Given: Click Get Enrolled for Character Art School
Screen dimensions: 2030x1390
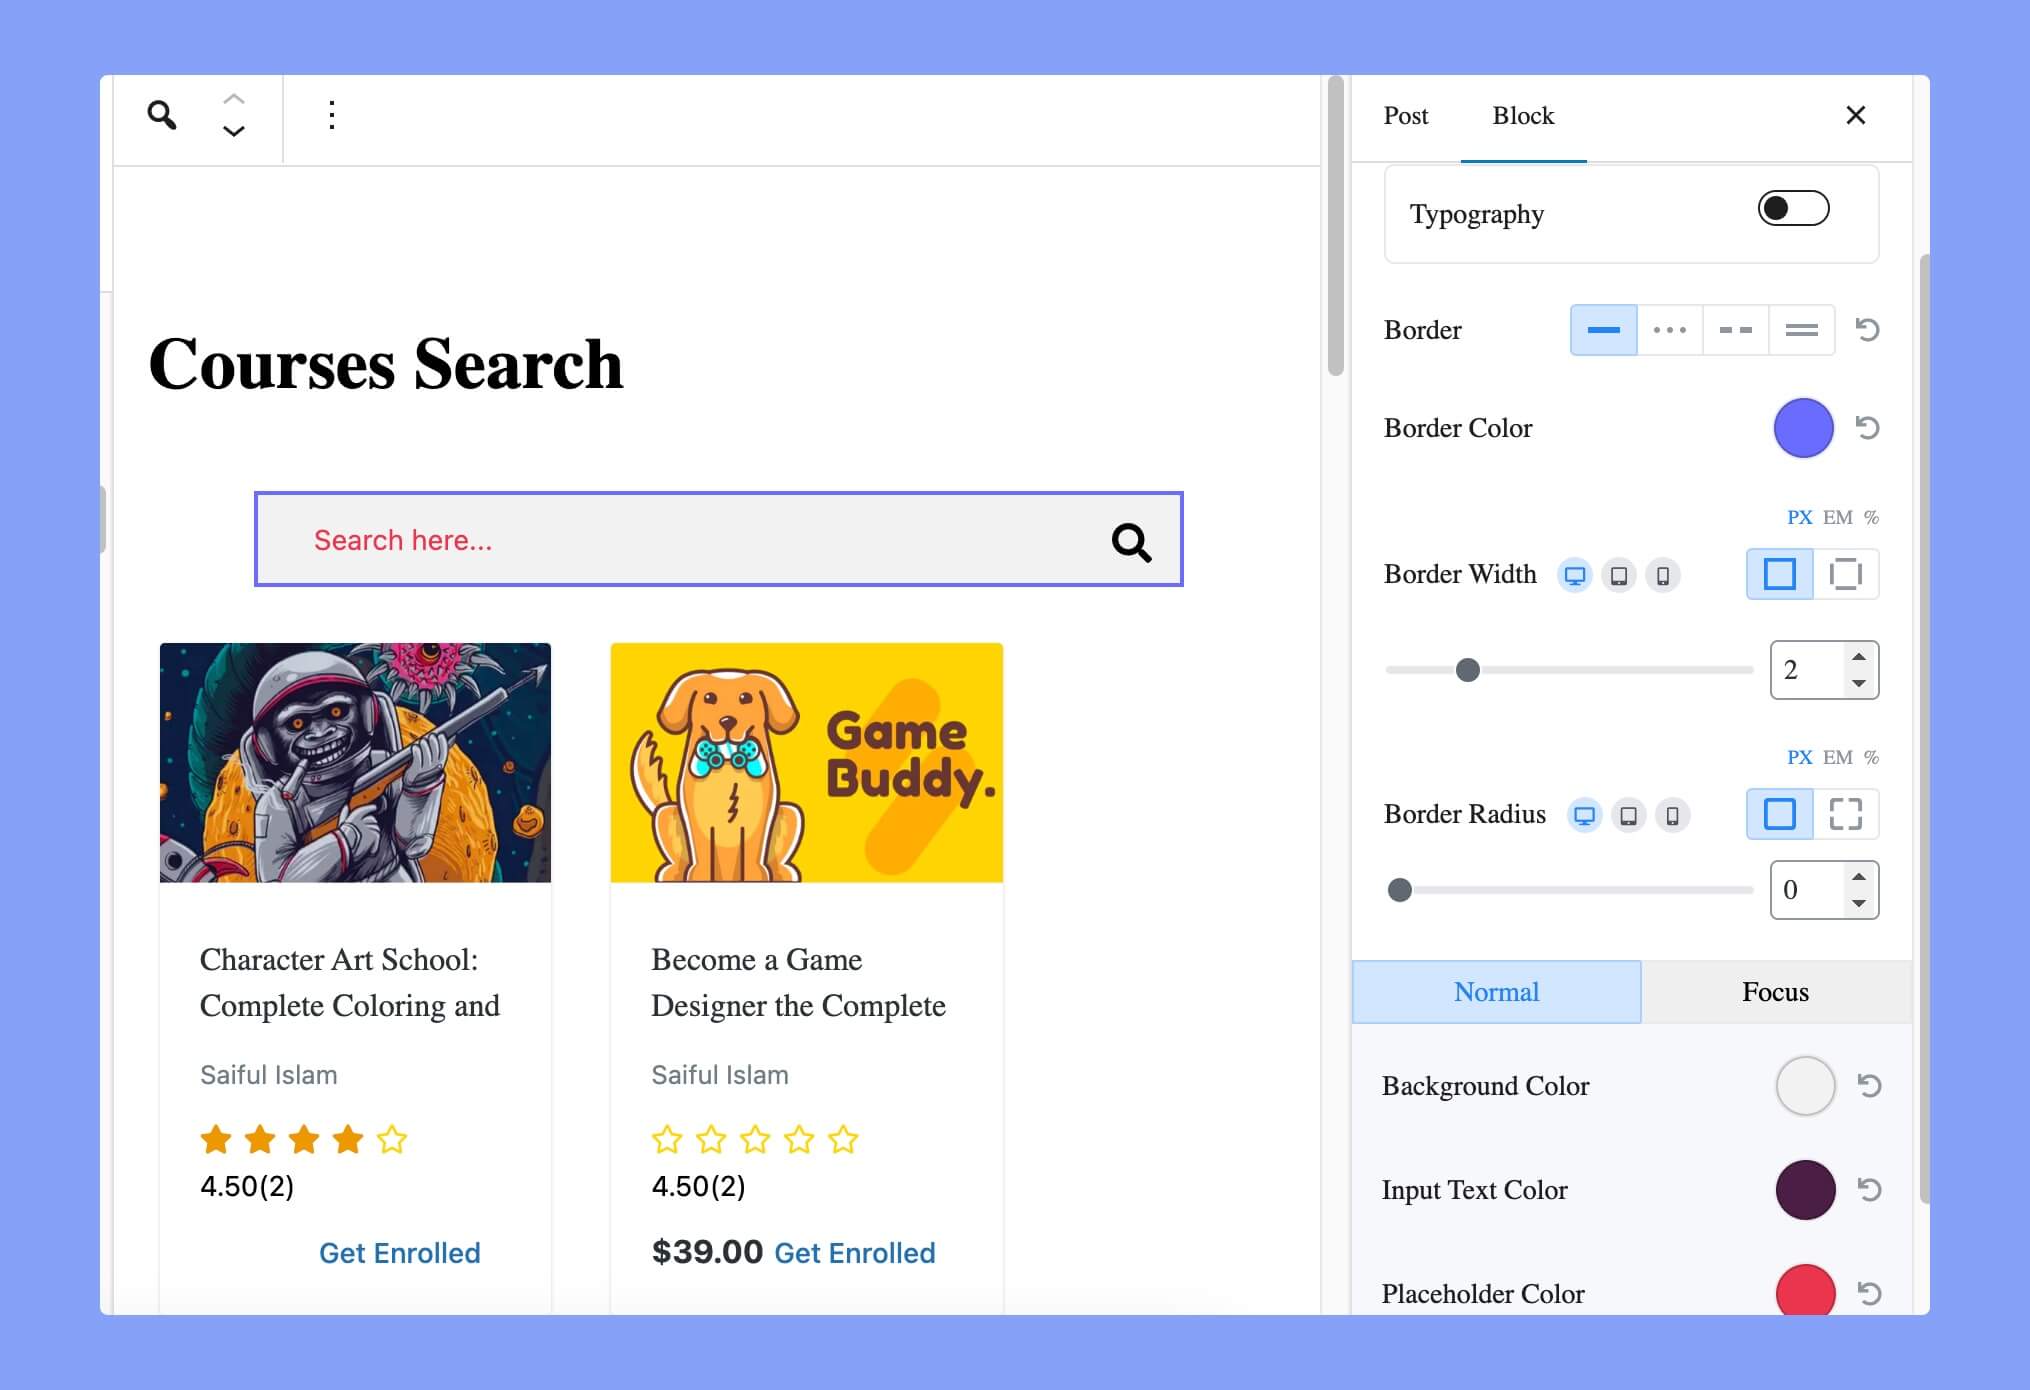Looking at the screenshot, I should (401, 1253).
